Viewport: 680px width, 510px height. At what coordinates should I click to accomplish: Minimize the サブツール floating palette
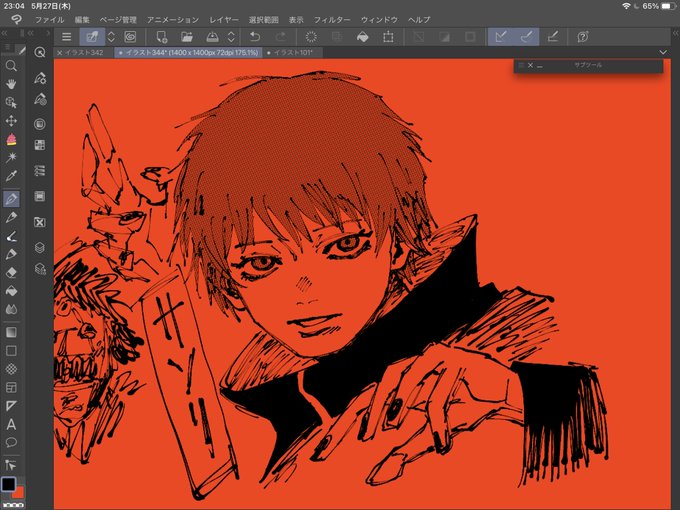click(x=539, y=66)
